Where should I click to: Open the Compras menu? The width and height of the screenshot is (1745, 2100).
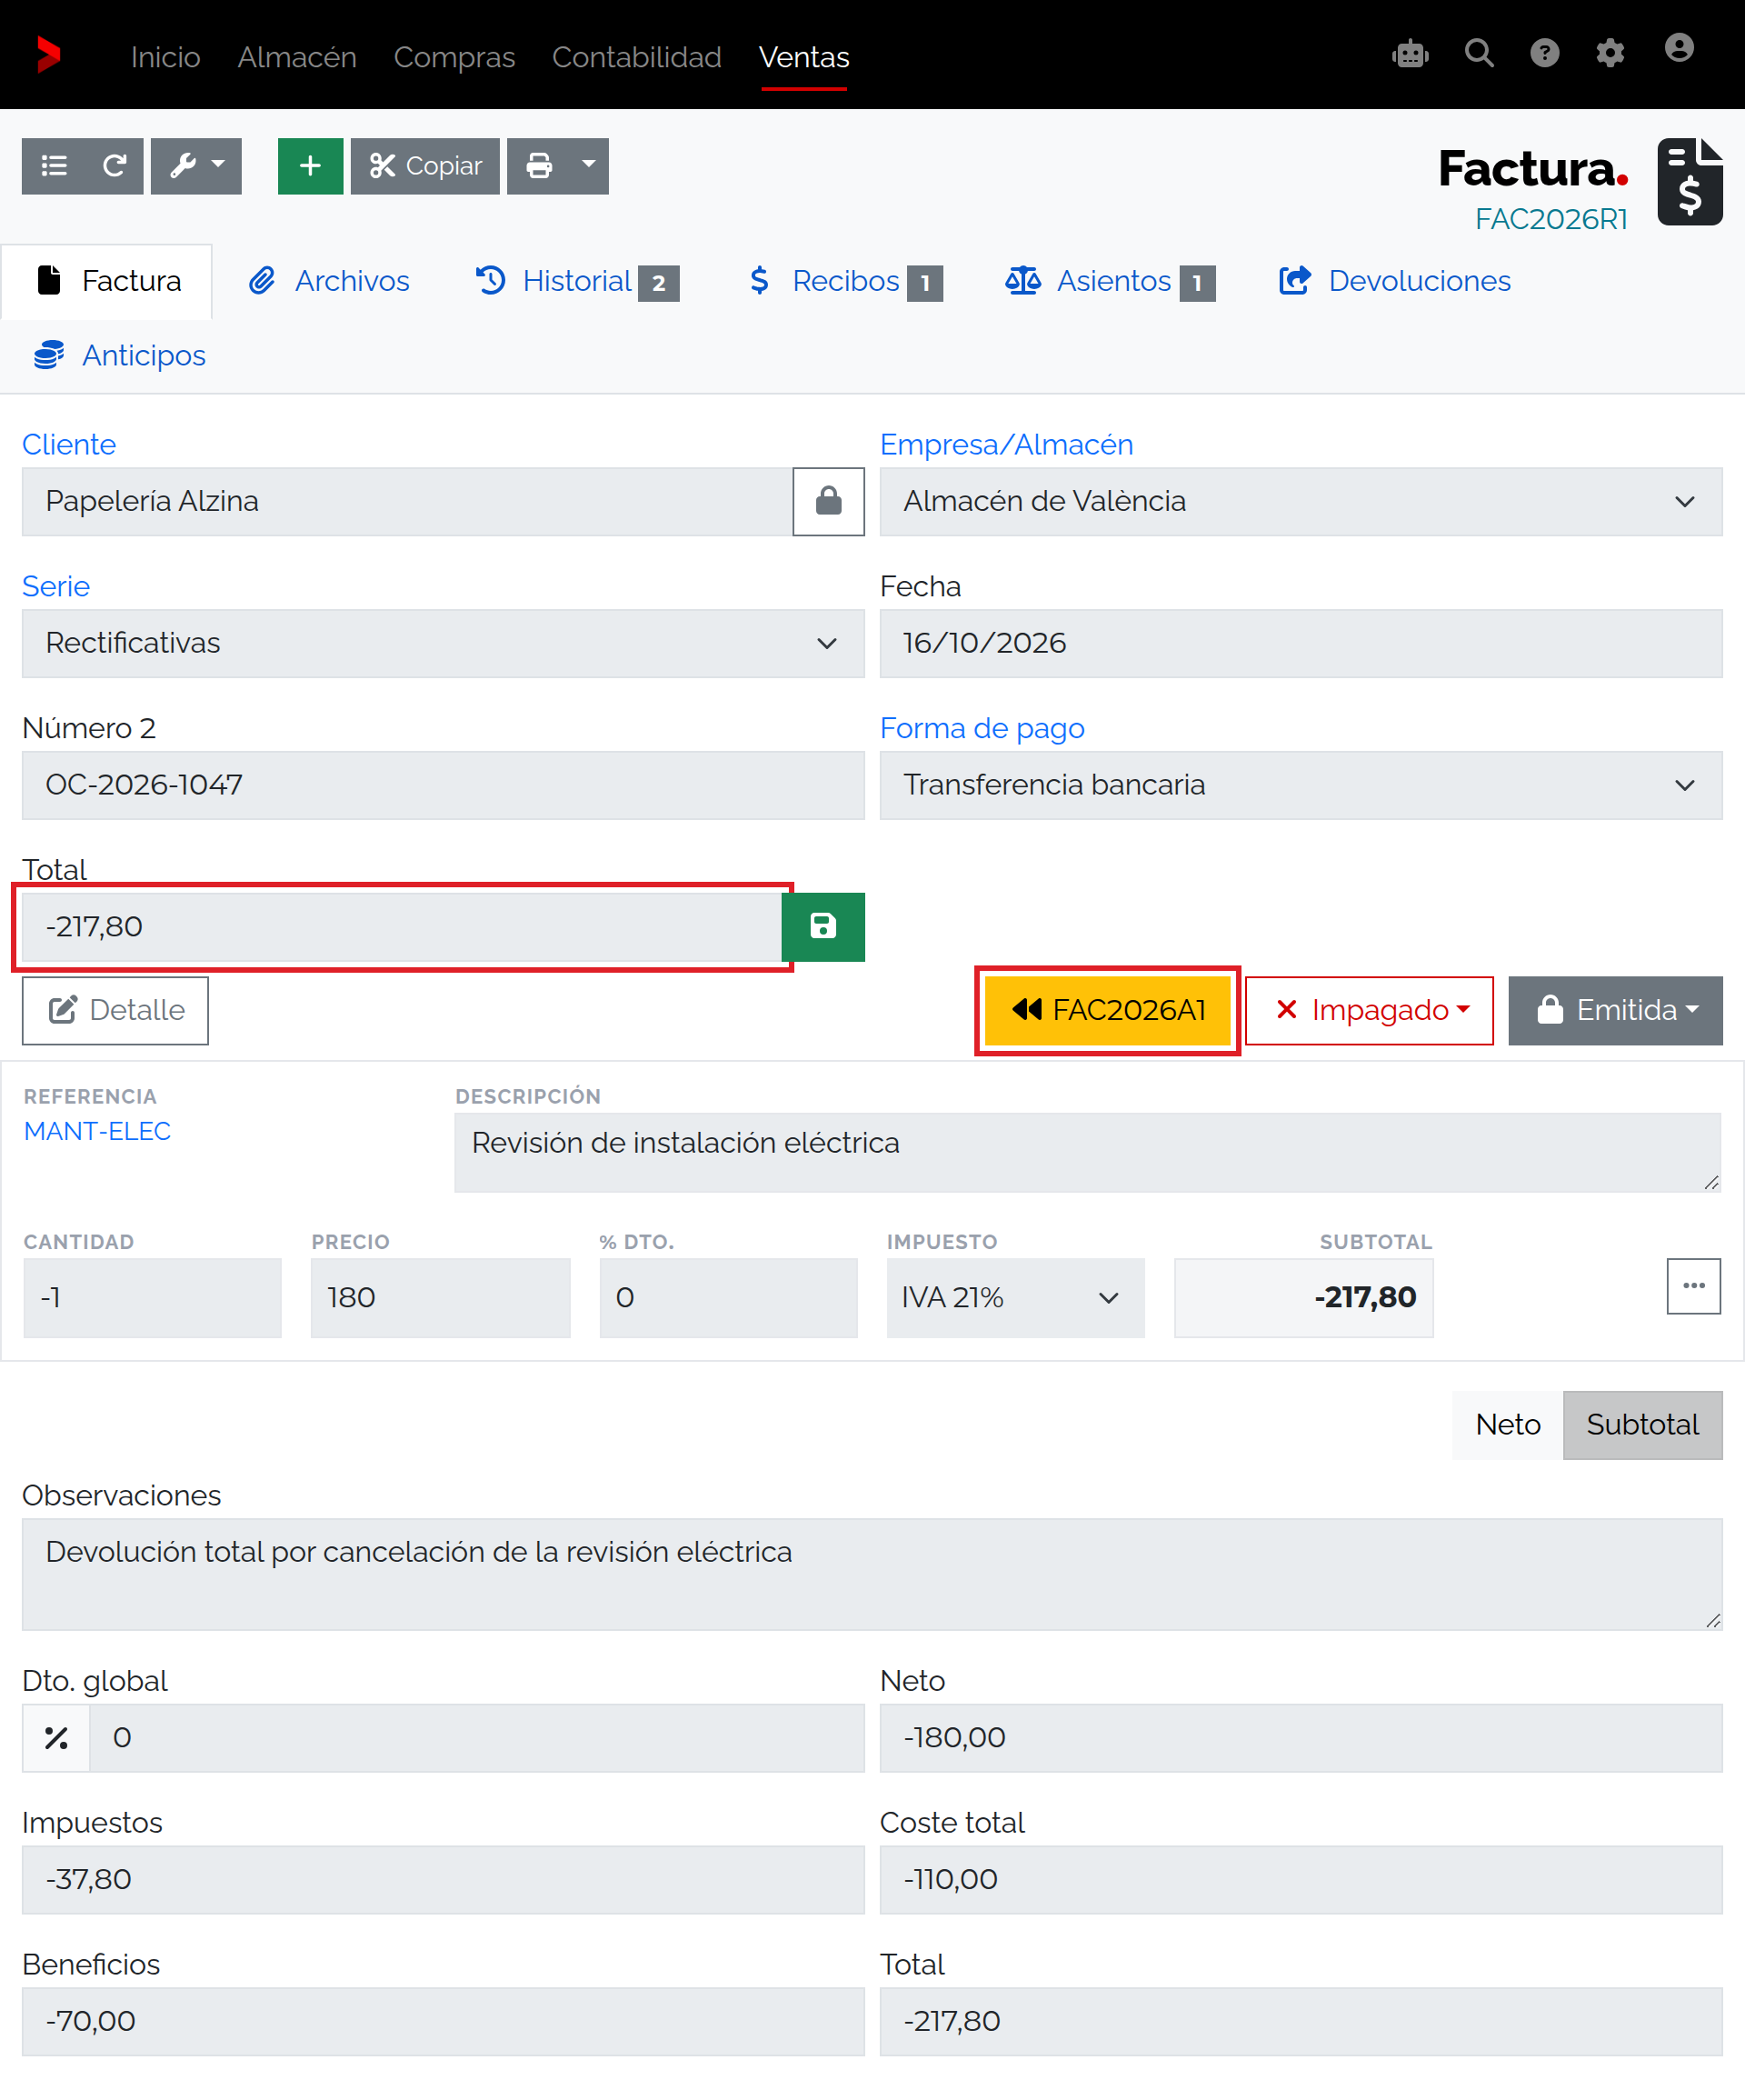[455, 57]
